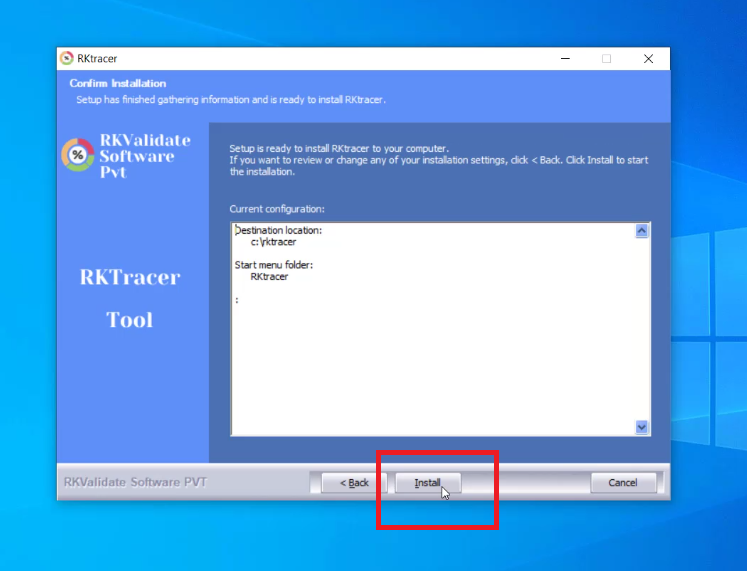Viewport: 747px width, 571px height.
Task: Click the RKValidate percent logo icon
Action: click(x=78, y=155)
